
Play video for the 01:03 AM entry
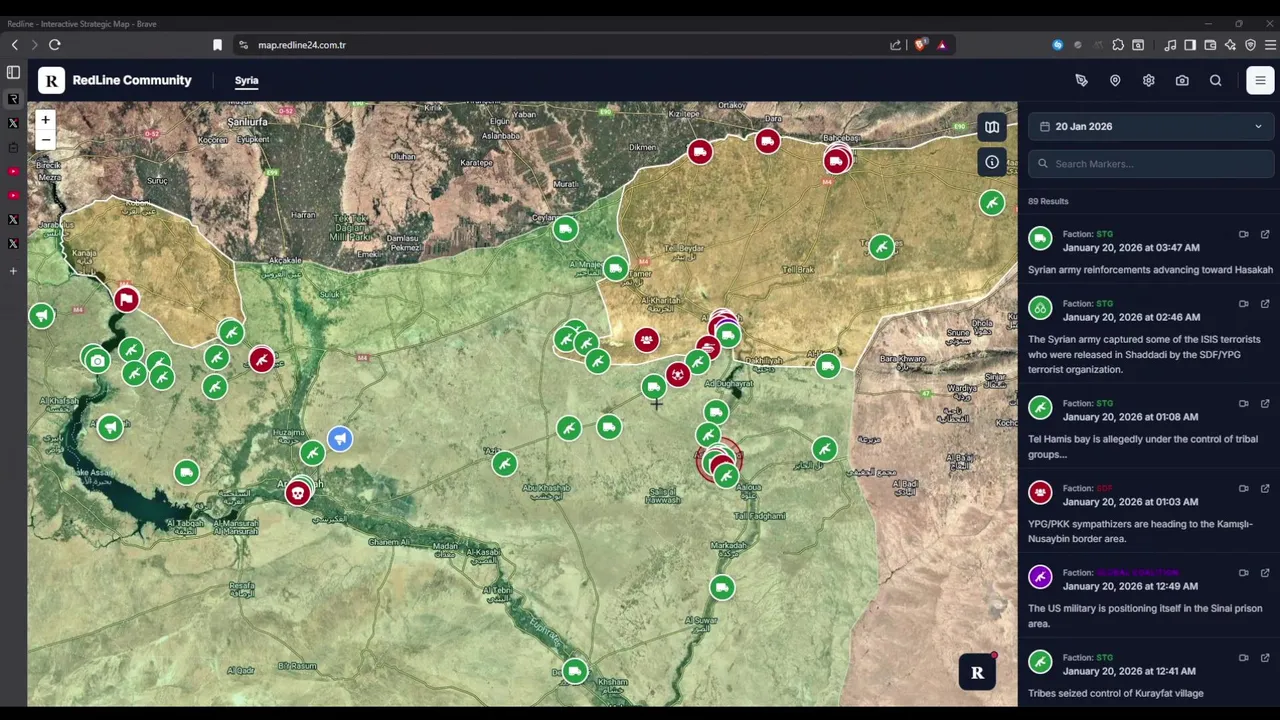(x=1243, y=488)
